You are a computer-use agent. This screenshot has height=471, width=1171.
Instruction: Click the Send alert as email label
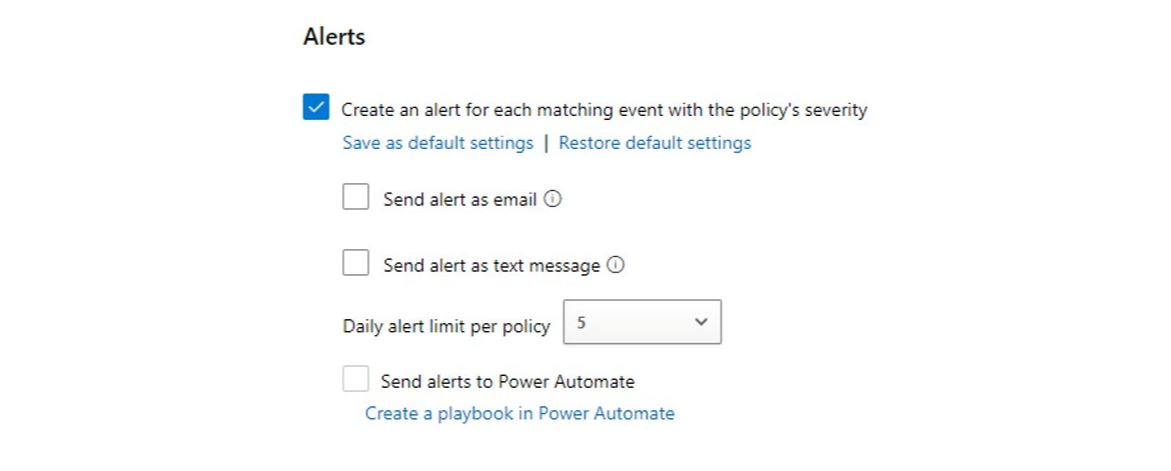(x=460, y=200)
